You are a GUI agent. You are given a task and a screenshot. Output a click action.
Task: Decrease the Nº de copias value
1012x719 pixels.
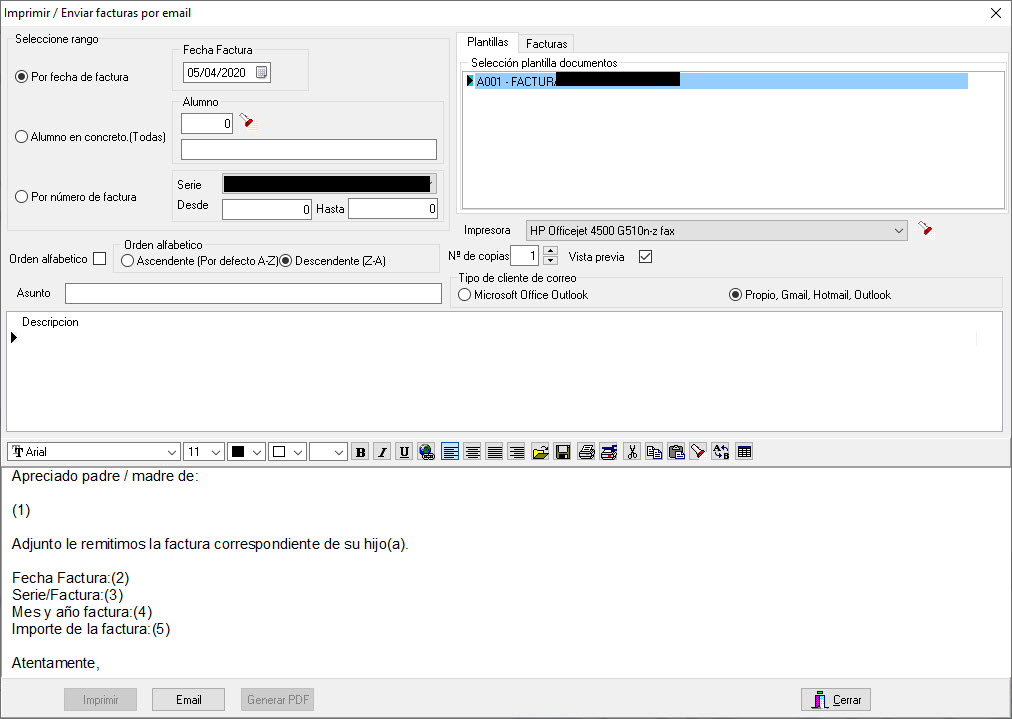point(551,261)
